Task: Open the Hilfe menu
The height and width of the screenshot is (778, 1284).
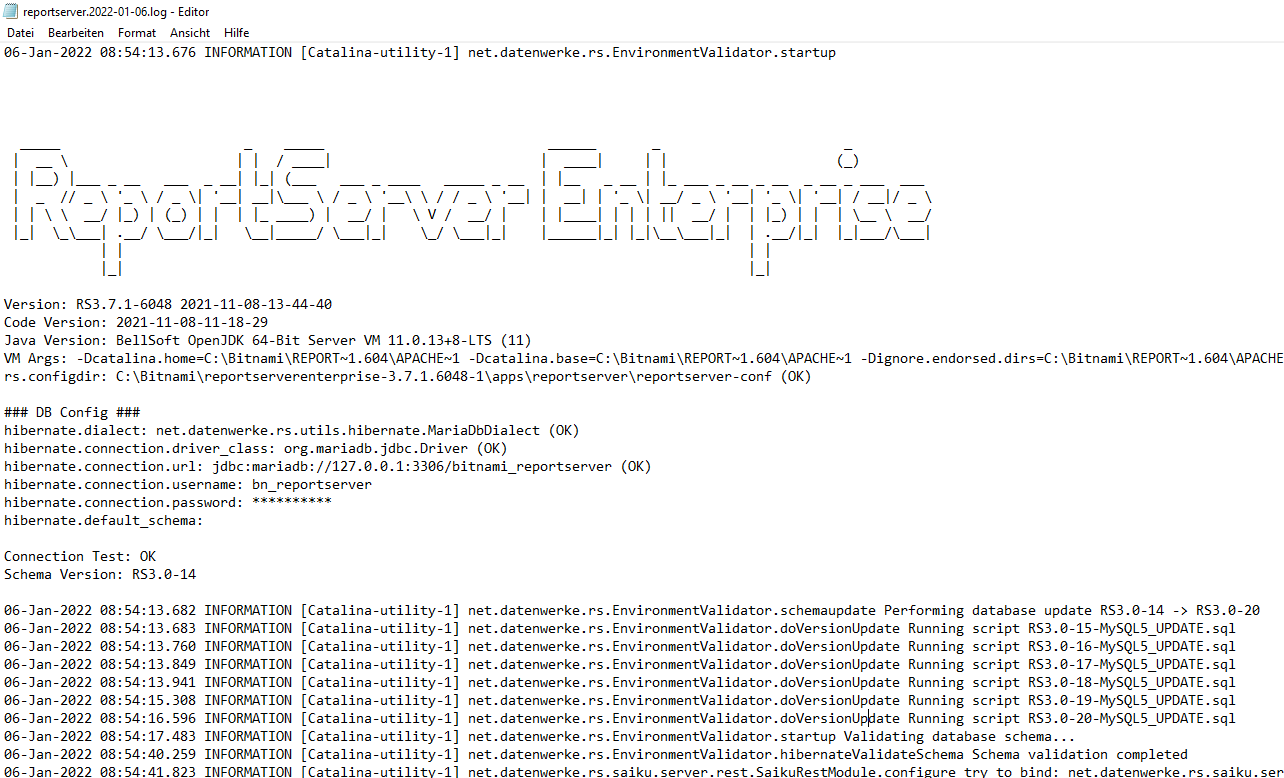Action: click(237, 33)
